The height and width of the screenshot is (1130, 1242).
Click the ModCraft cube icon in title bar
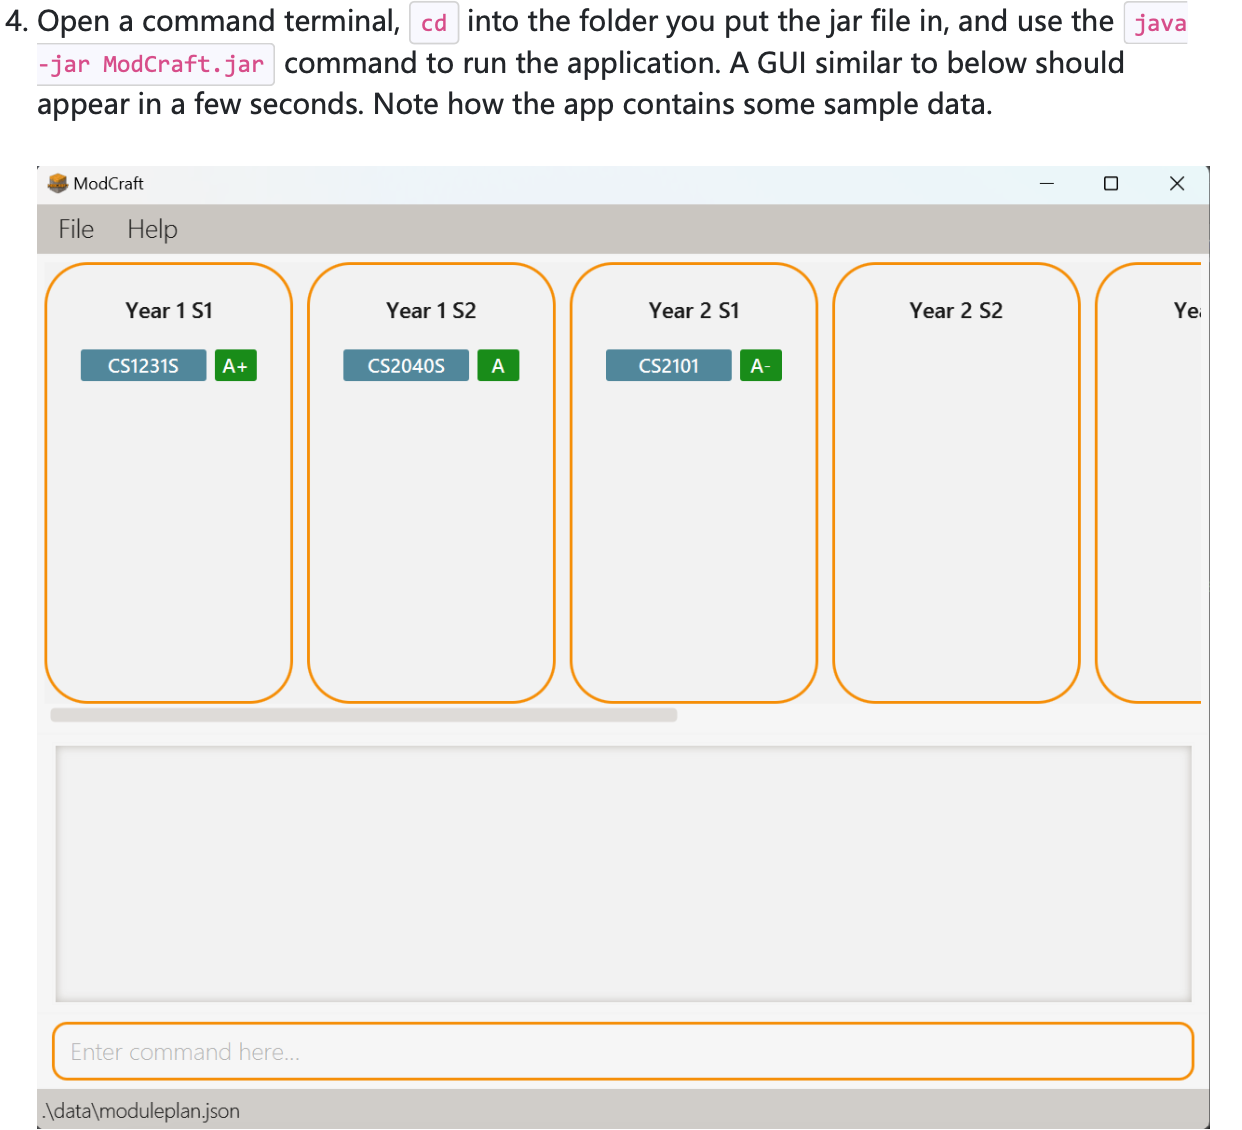coord(58,183)
